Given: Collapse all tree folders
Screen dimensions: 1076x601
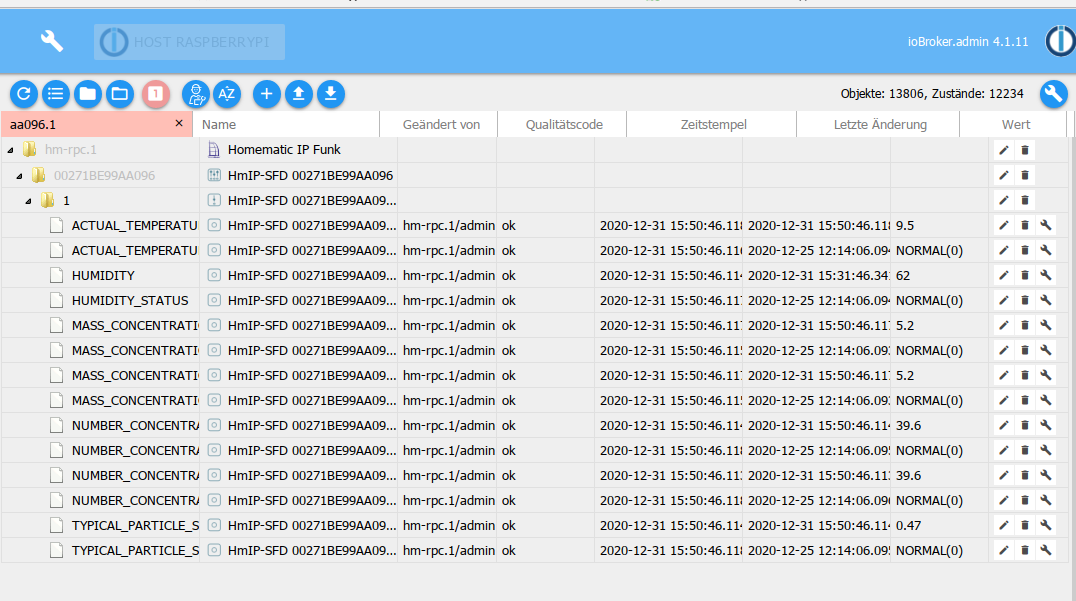Looking at the screenshot, I should point(88,94).
